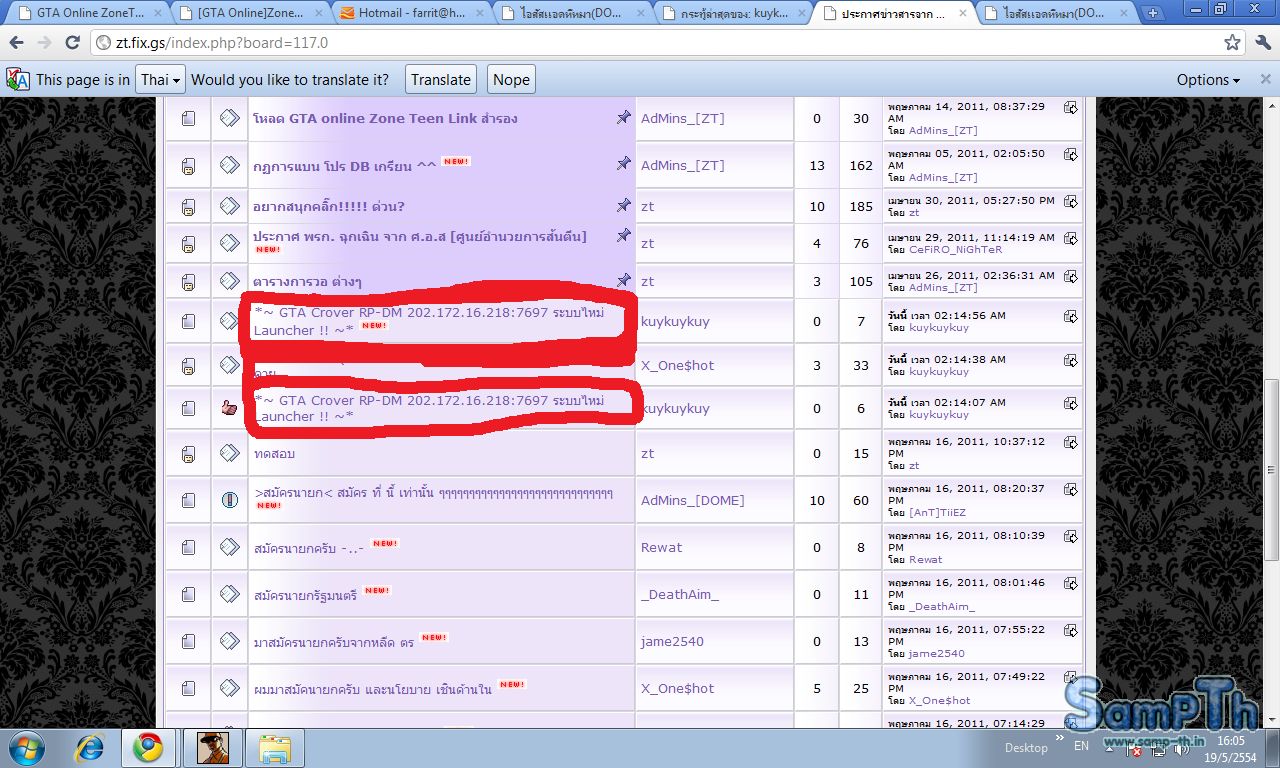Launch Internet Explorer from taskbar
1280x768 pixels.
(x=90, y=747)
